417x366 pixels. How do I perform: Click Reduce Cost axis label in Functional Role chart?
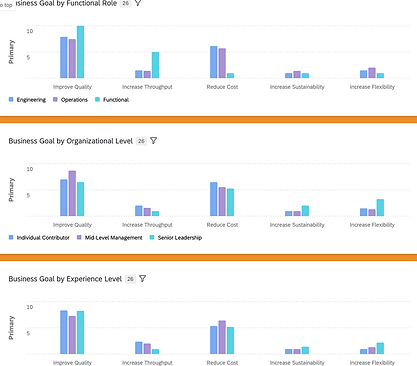222,87
